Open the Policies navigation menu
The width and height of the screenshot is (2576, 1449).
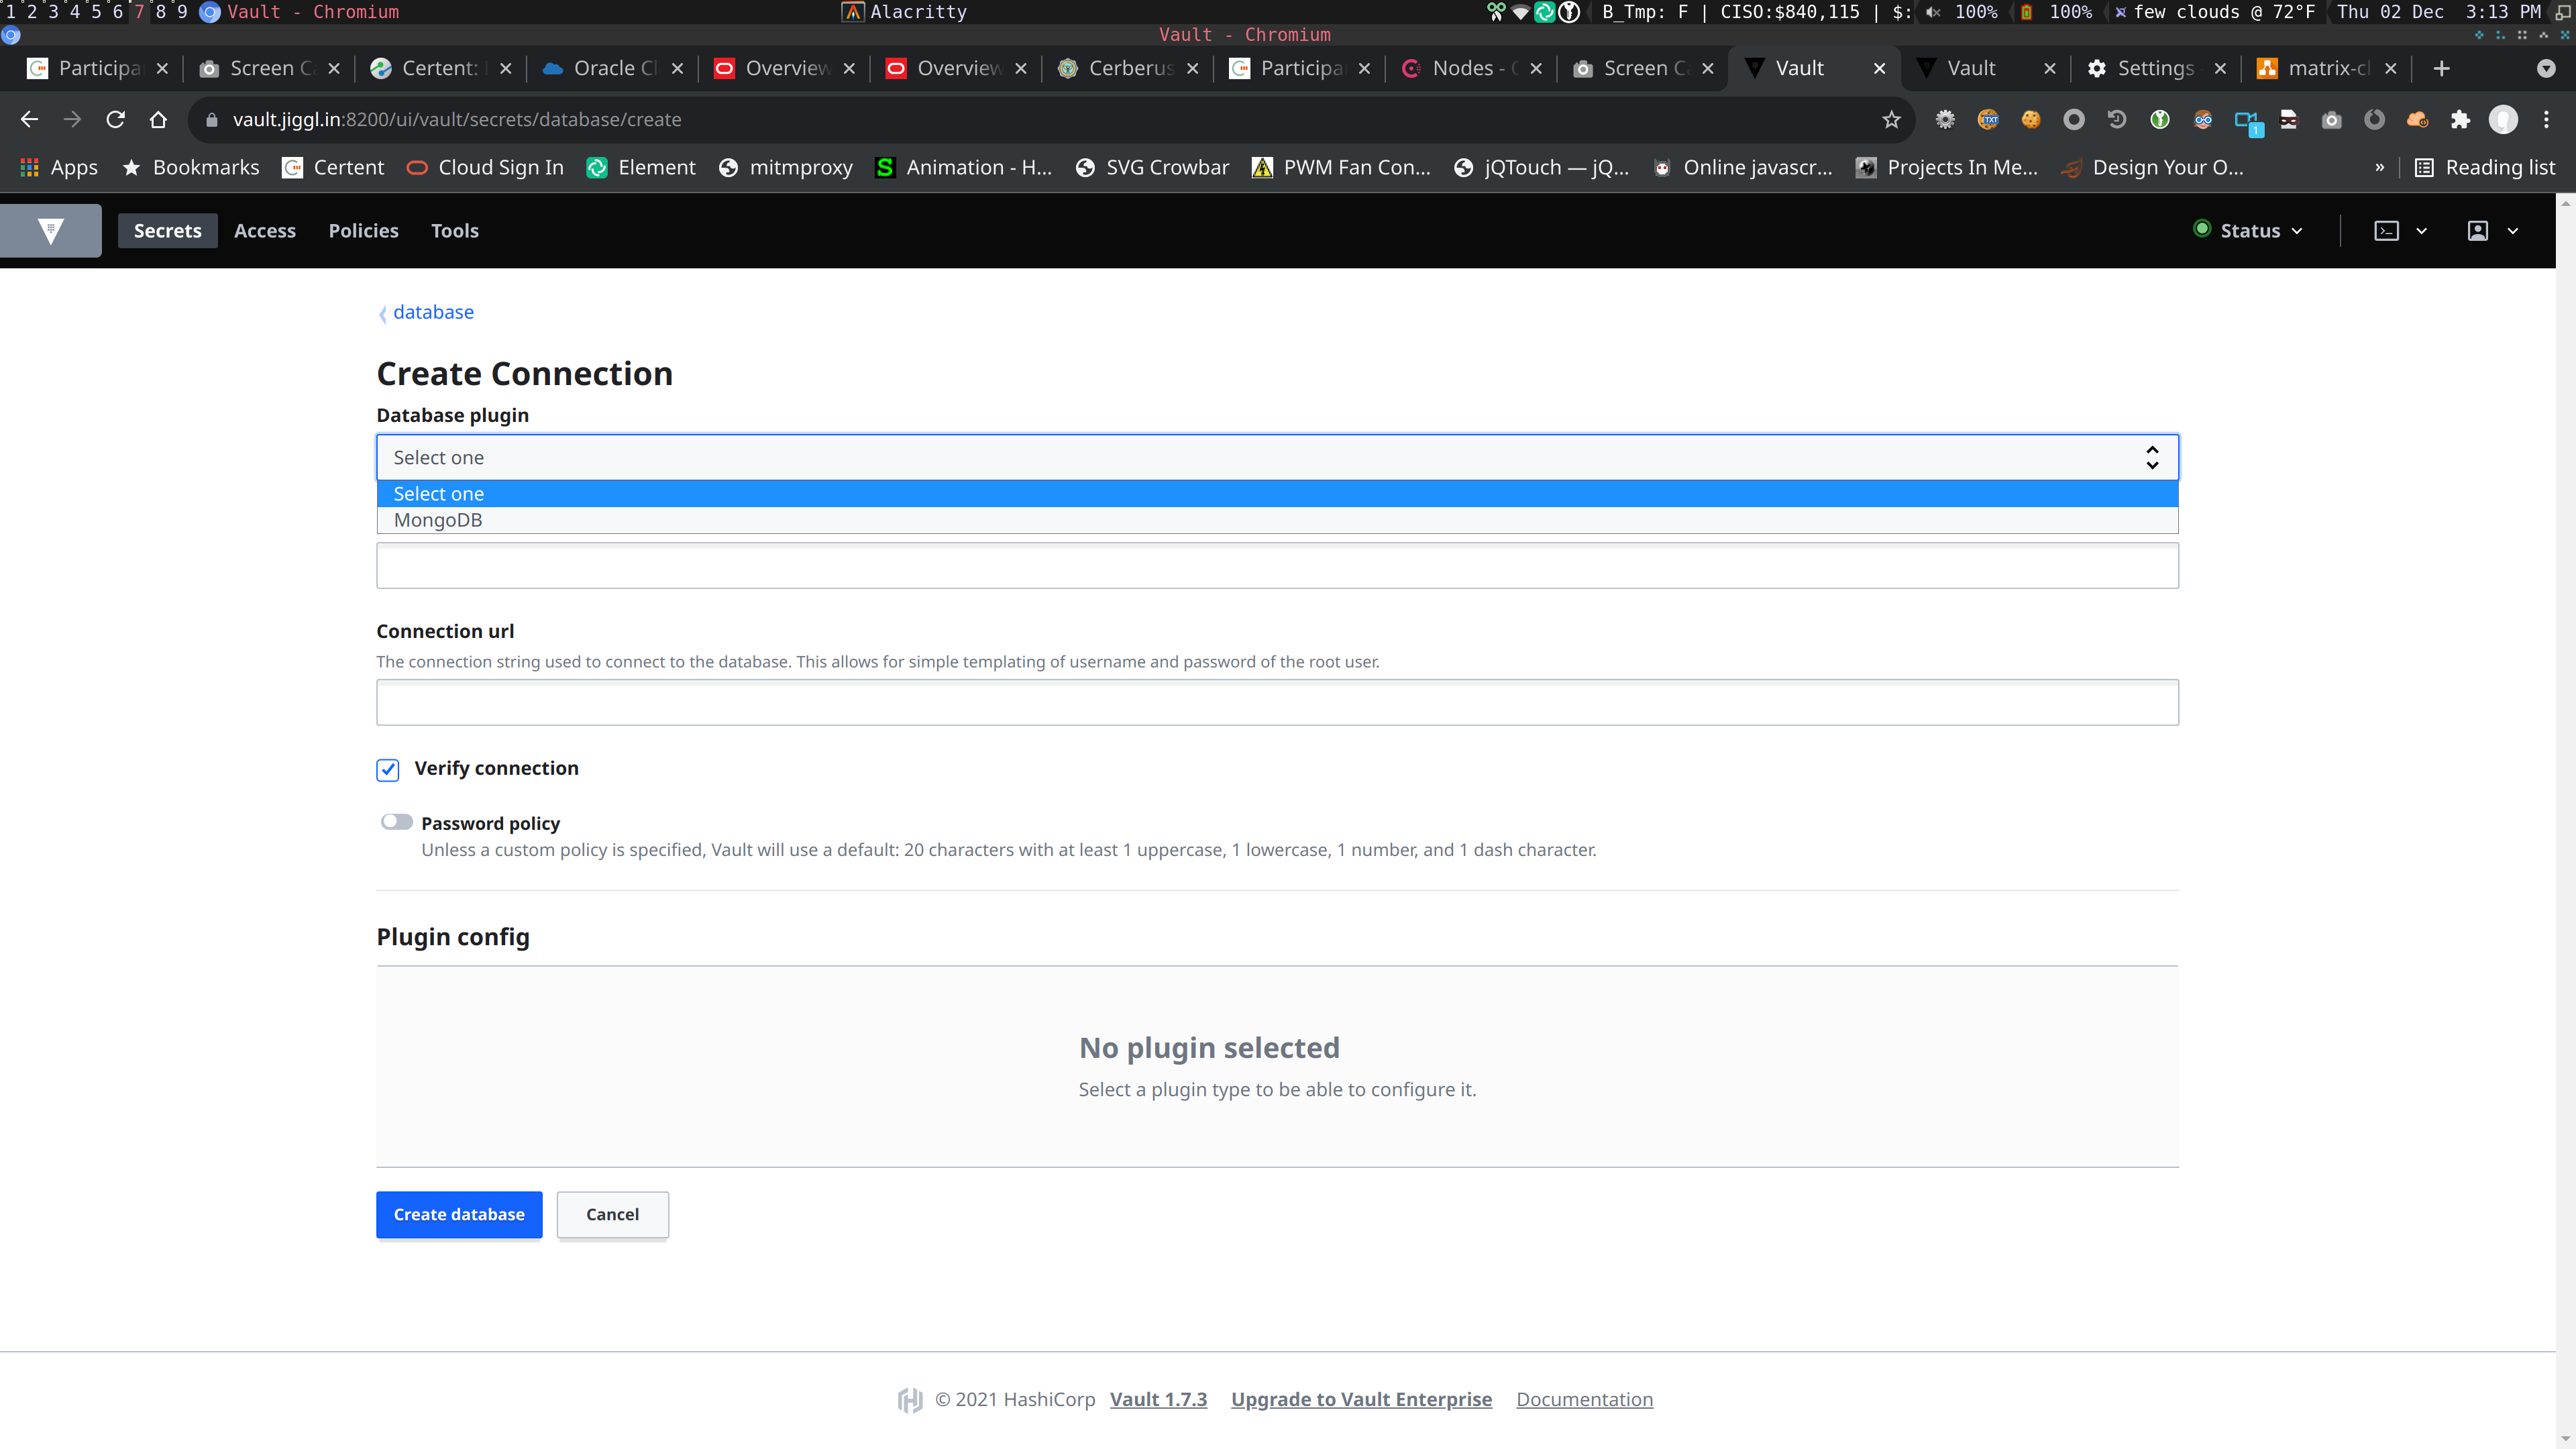click(363, 231)
